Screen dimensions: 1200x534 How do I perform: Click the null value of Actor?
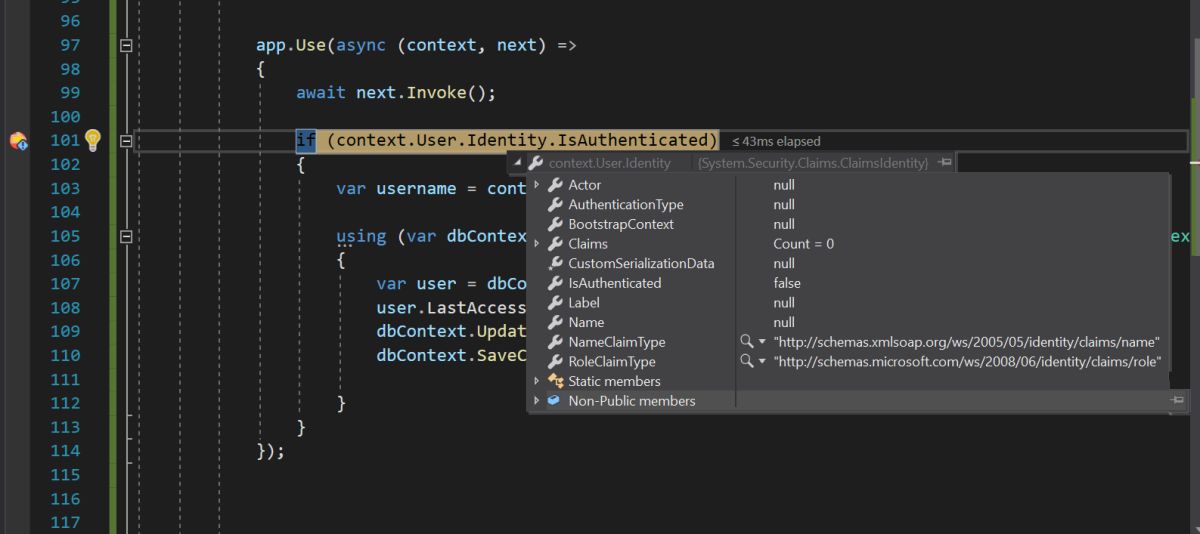pos(784,185)
